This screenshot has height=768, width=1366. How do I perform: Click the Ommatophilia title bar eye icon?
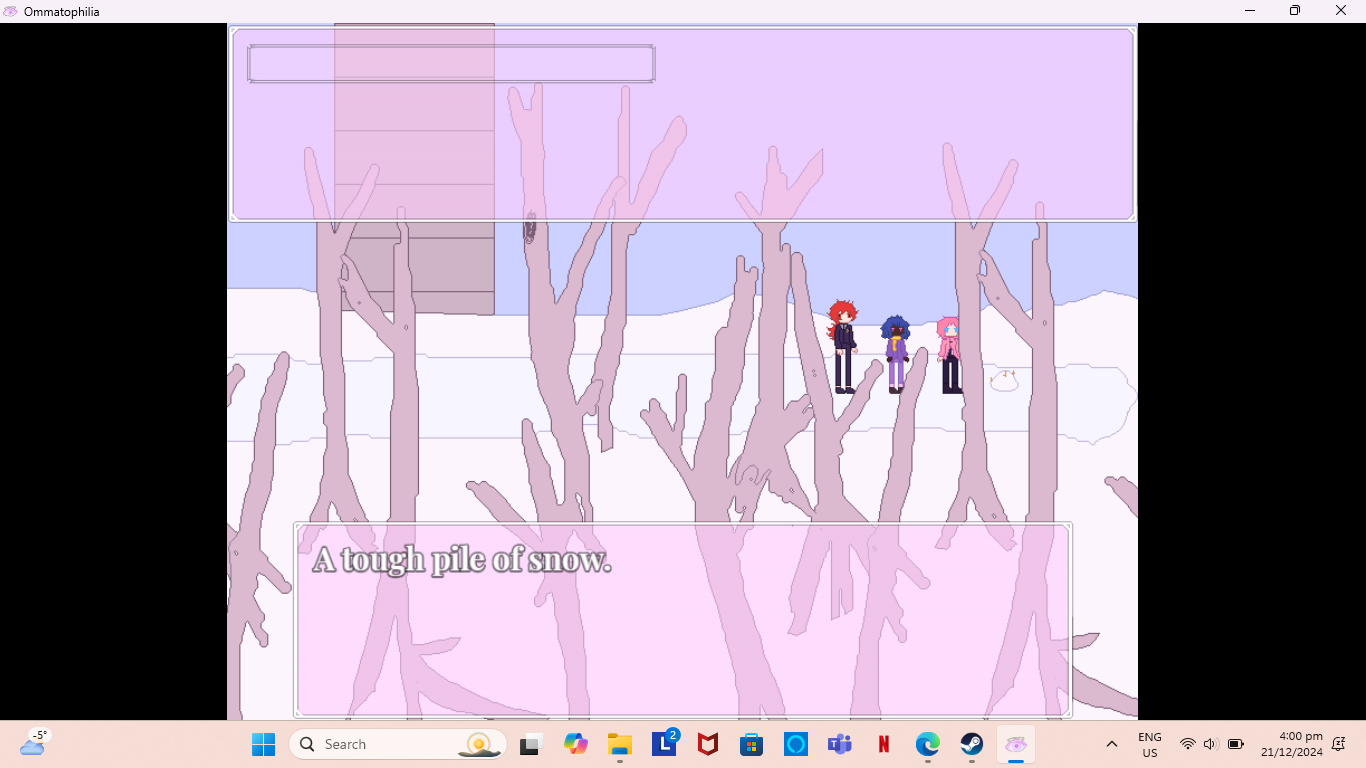click(11, 11)
